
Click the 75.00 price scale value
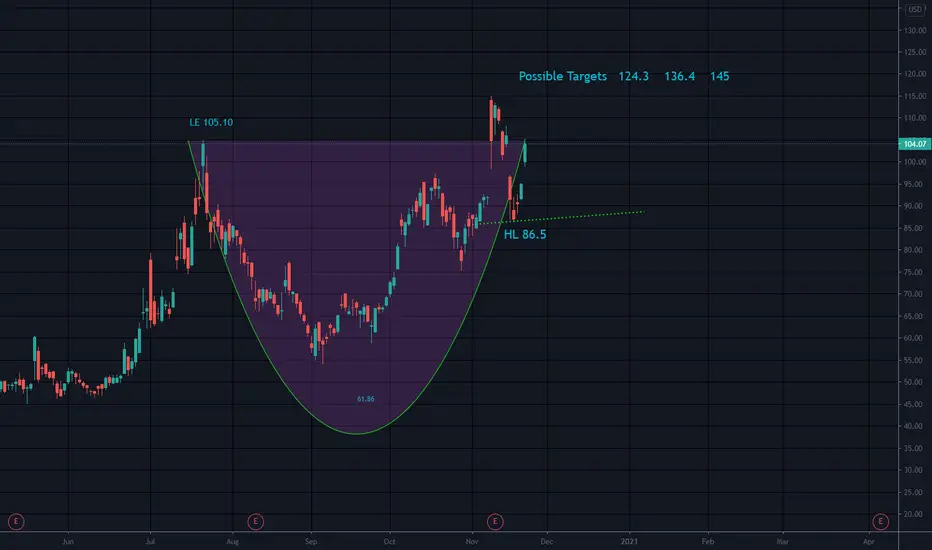pos(915,272)
